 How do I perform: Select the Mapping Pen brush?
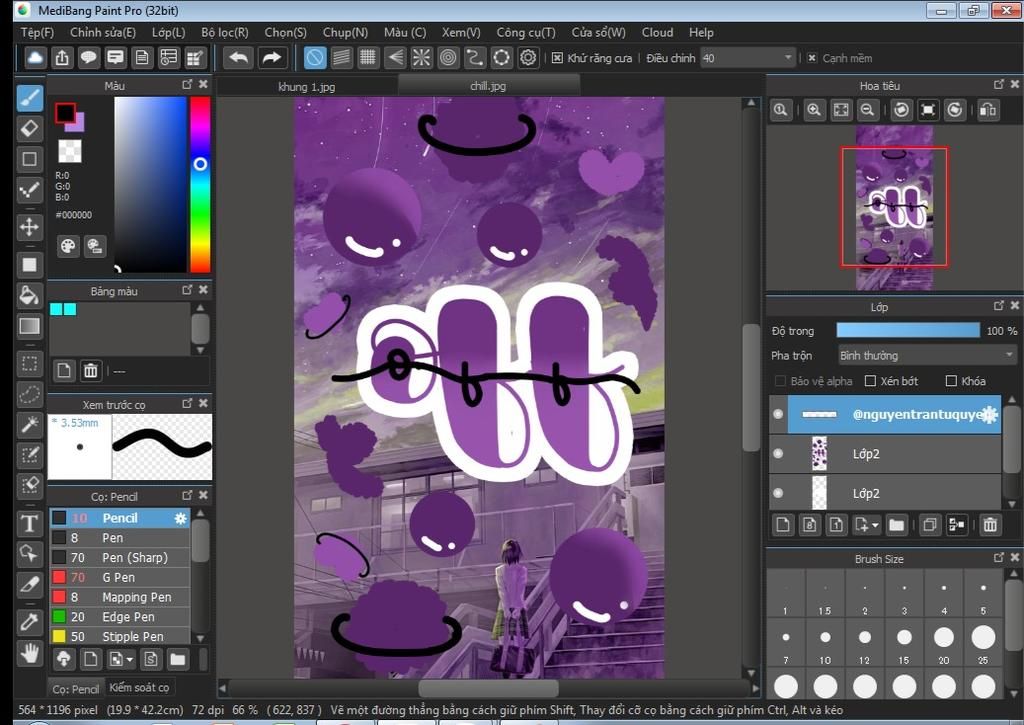[120, 597]
